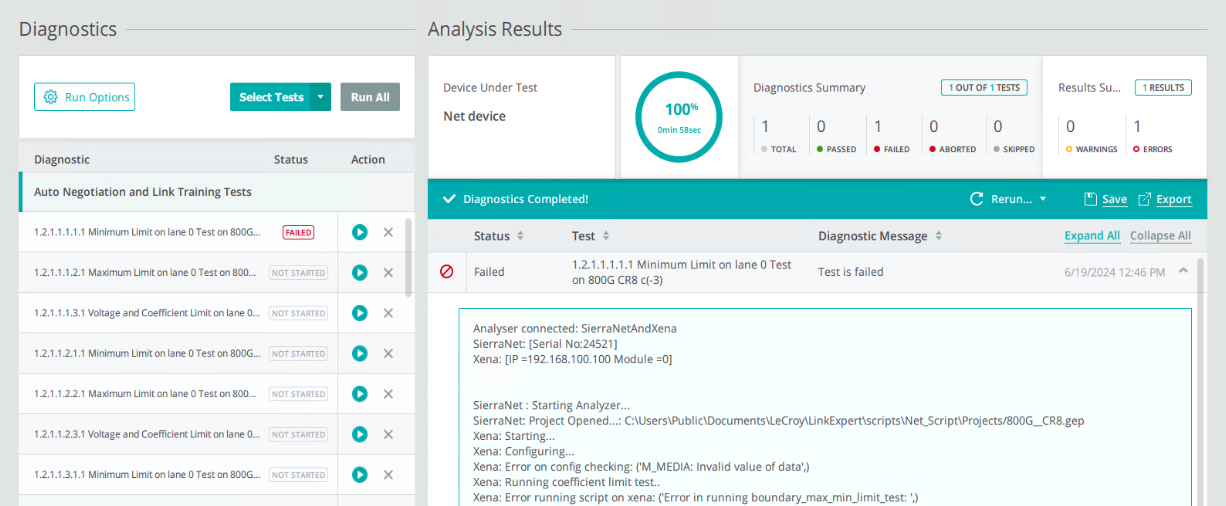Collapse the failed test result row
The image size is (1226, 506).
pyautogui.click(x=1183, y=270)
